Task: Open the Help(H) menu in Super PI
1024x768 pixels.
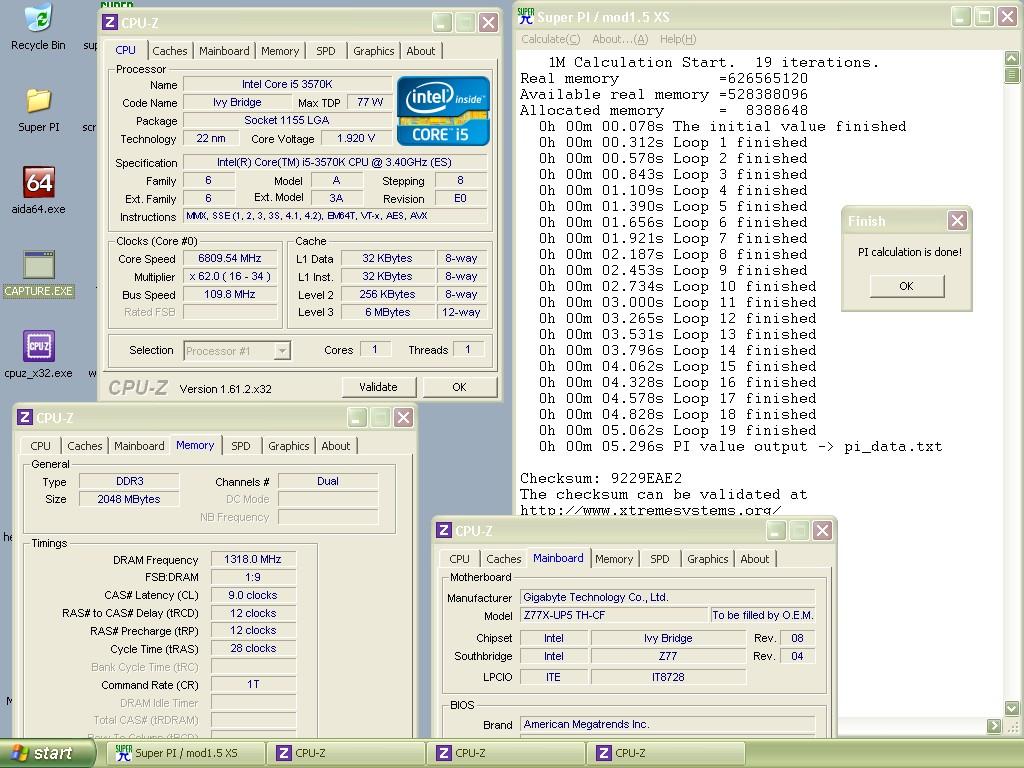Action: [x=678, y=39]
